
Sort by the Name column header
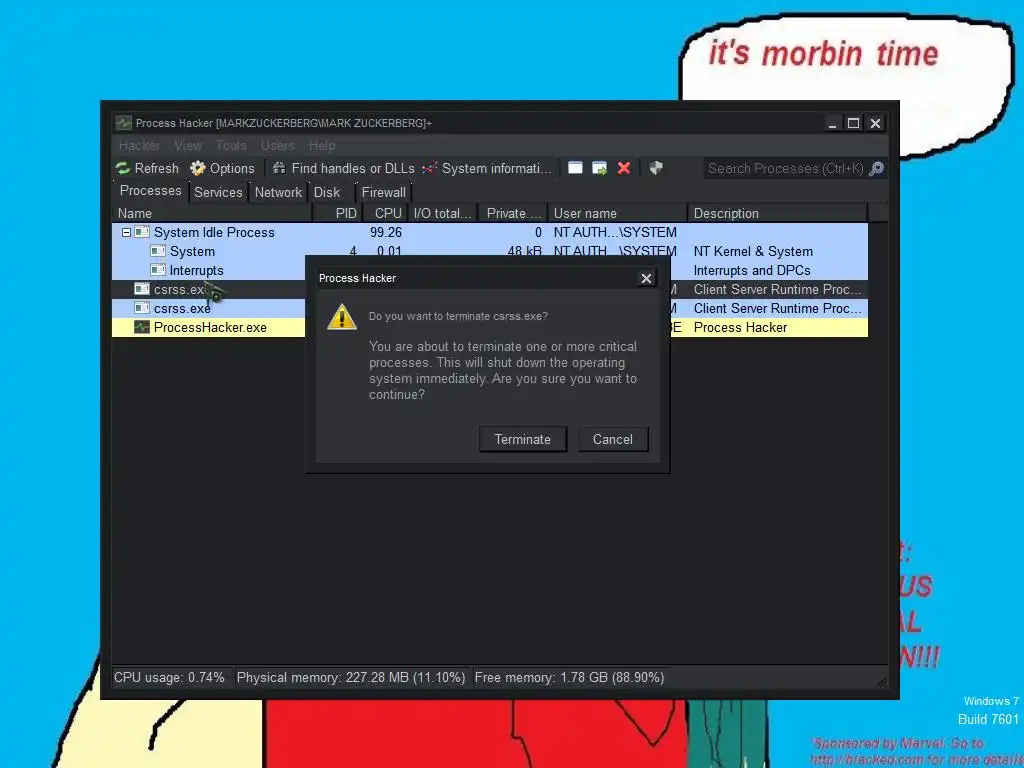pos(212,214)
